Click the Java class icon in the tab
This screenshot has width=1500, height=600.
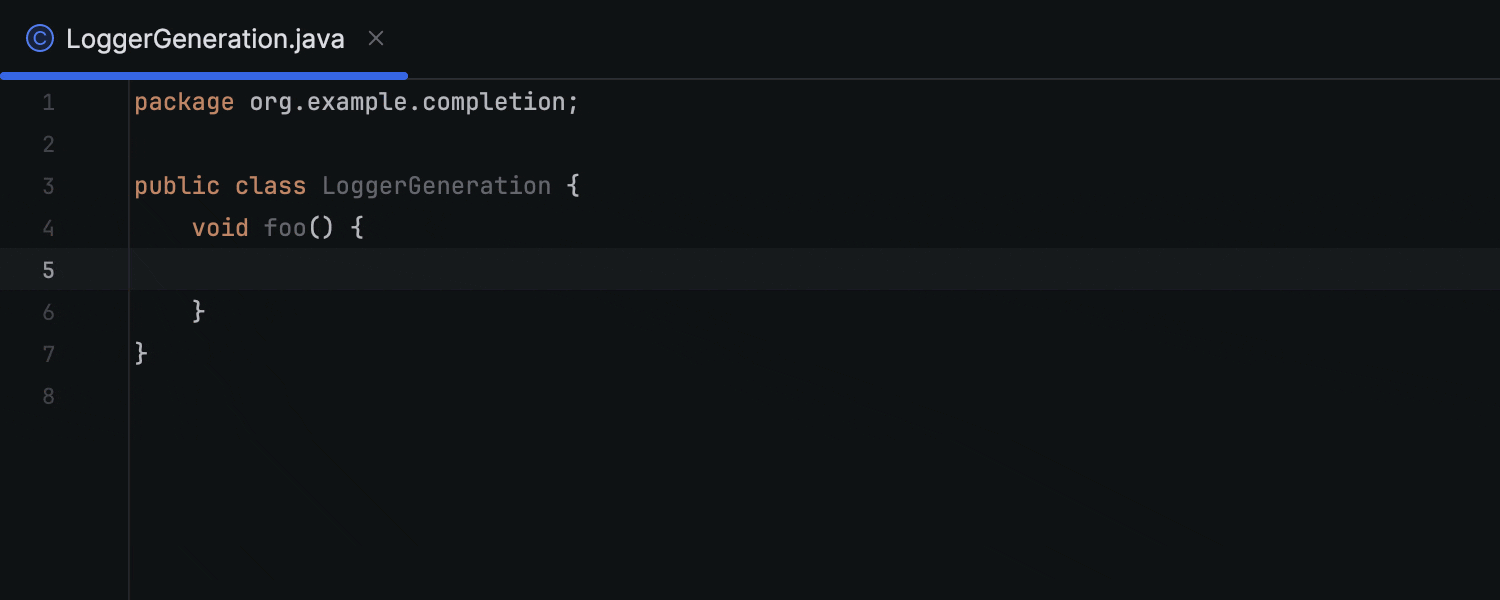[39, 38]
